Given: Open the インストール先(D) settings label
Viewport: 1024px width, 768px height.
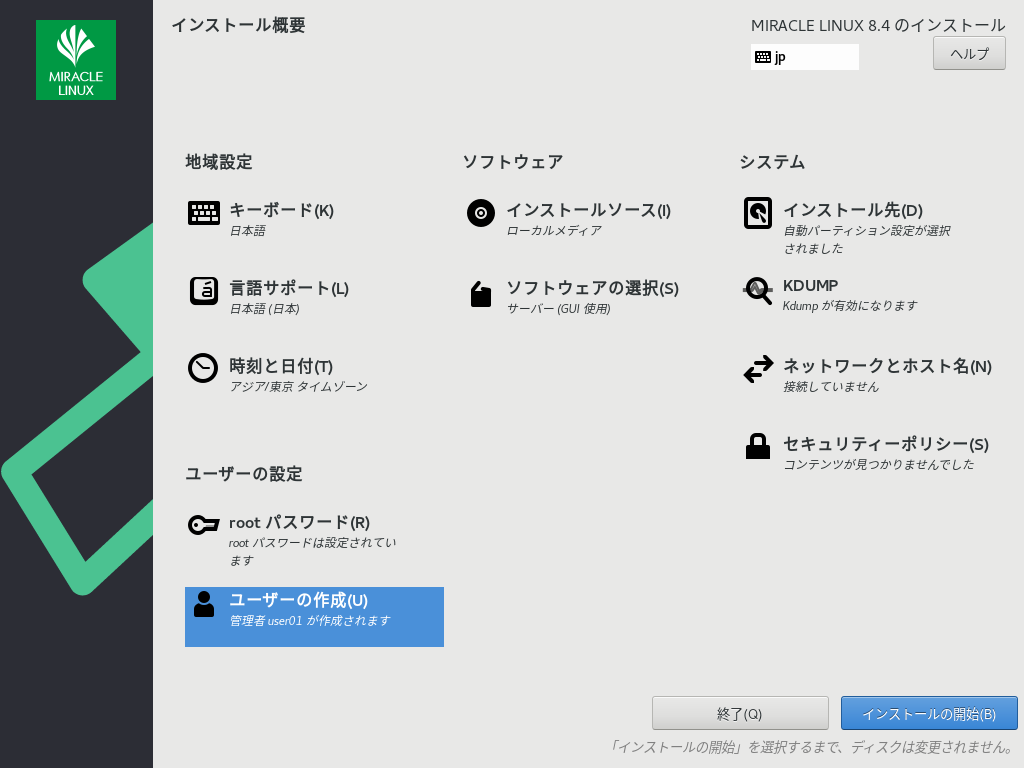Looking at the screenshot, I should click(x=852, y=210).
